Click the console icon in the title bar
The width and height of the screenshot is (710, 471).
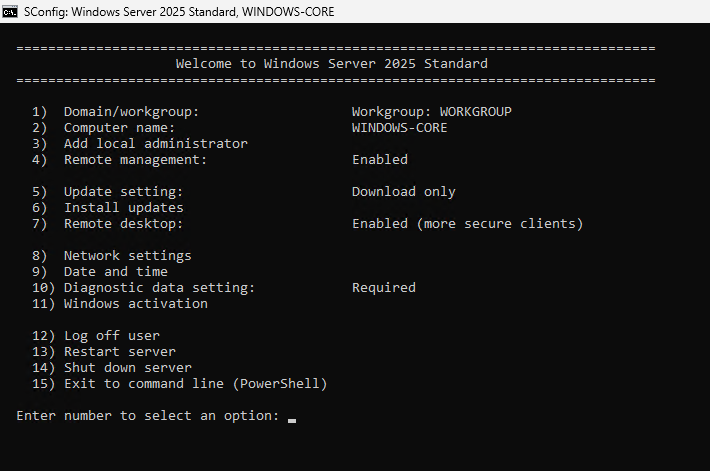pyautogui.click(x=12, y=11)
